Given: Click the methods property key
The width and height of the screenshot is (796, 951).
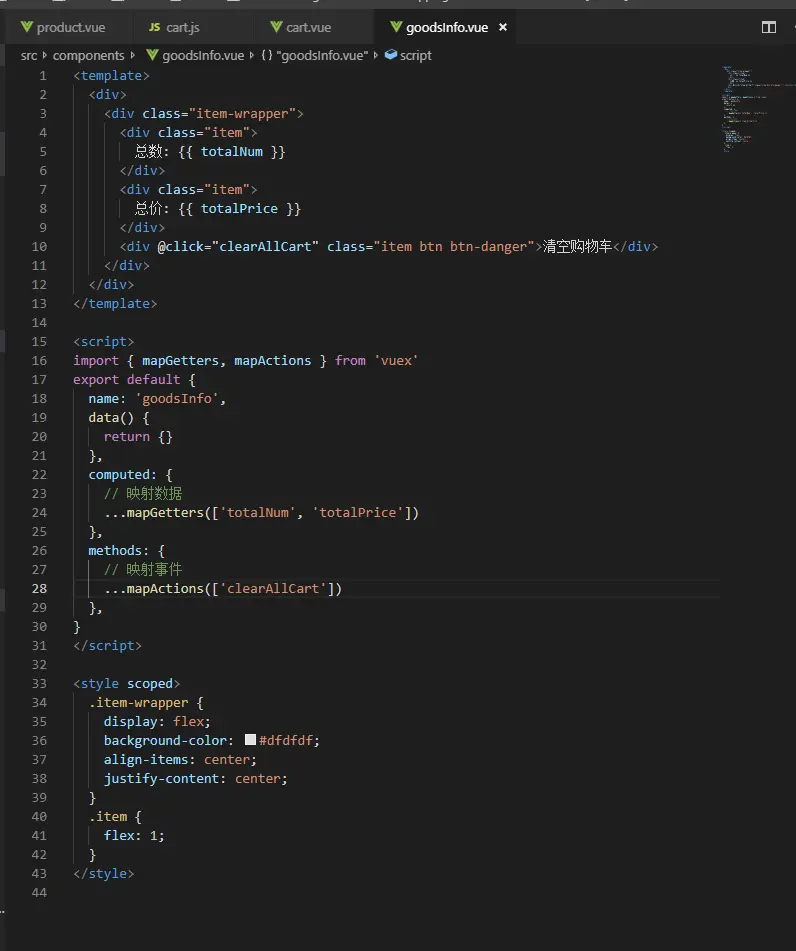Looking at the screenshot, I should pos(115,550).
